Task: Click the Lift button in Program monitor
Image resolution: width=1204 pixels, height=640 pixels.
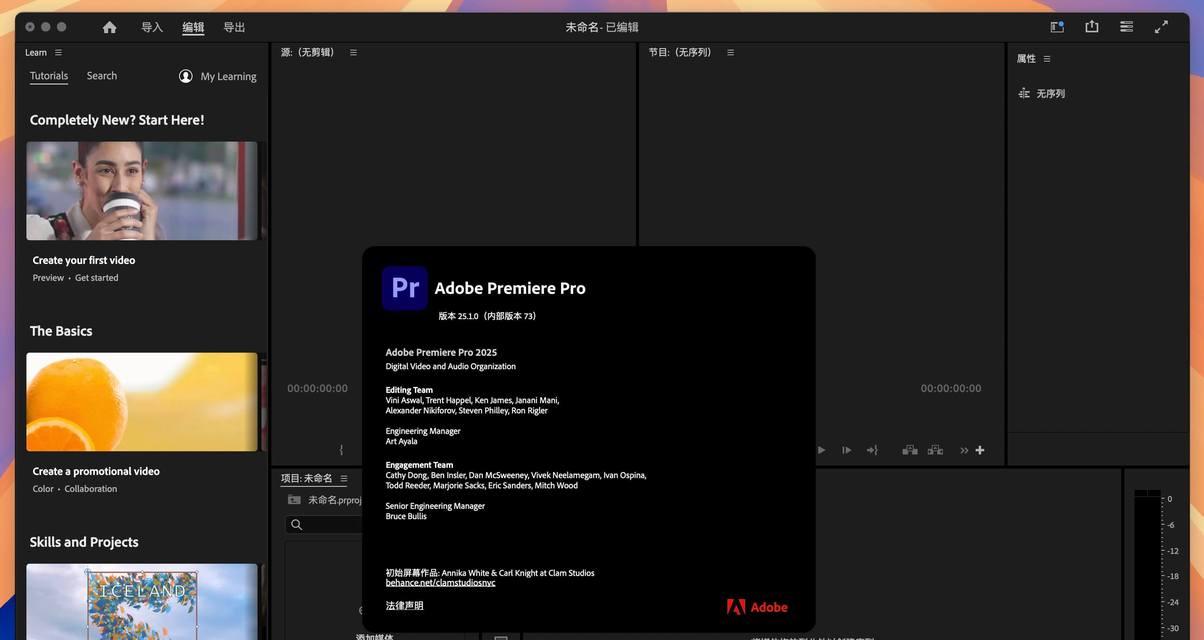Action: pyautogui.click(x=910, y=450)
